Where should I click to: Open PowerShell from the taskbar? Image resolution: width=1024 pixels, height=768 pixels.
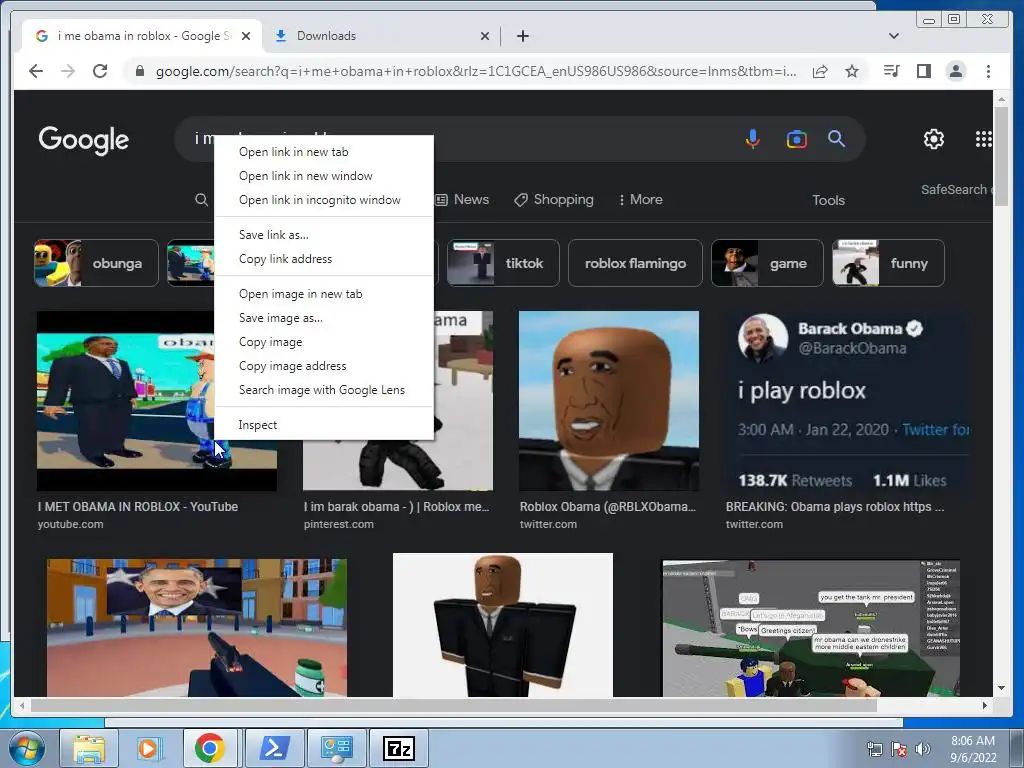pos(274,748)
